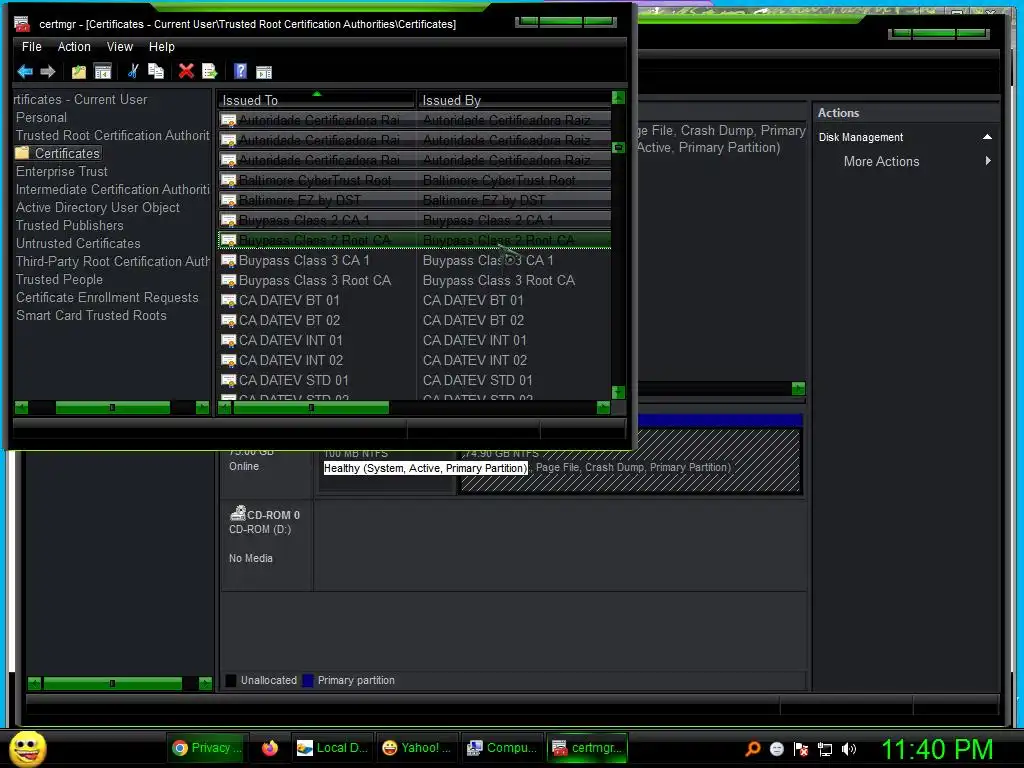Click the Firefox icon in taskbar

tap(270, 748)
